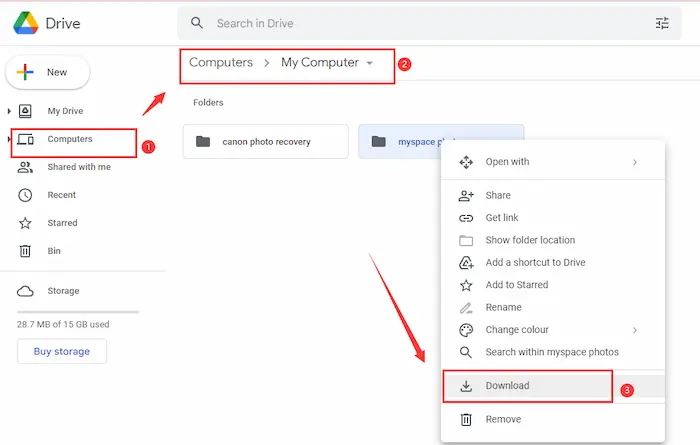Click the Remove trash icon in menu
Image resolution: width=700 pixels, height=445 pixels.
tap(466, 420)
